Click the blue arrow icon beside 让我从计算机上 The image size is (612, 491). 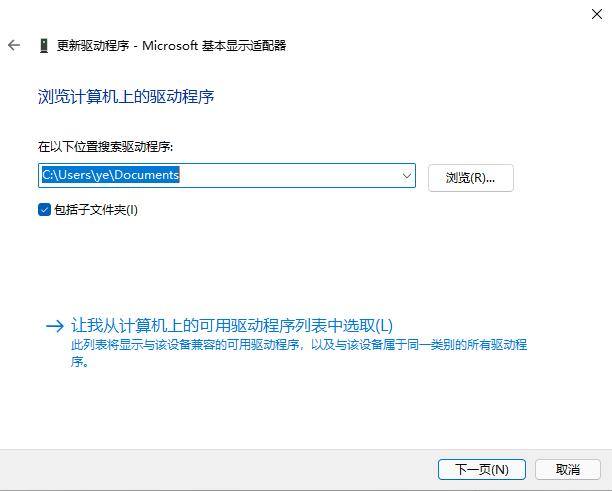(54, 326)
